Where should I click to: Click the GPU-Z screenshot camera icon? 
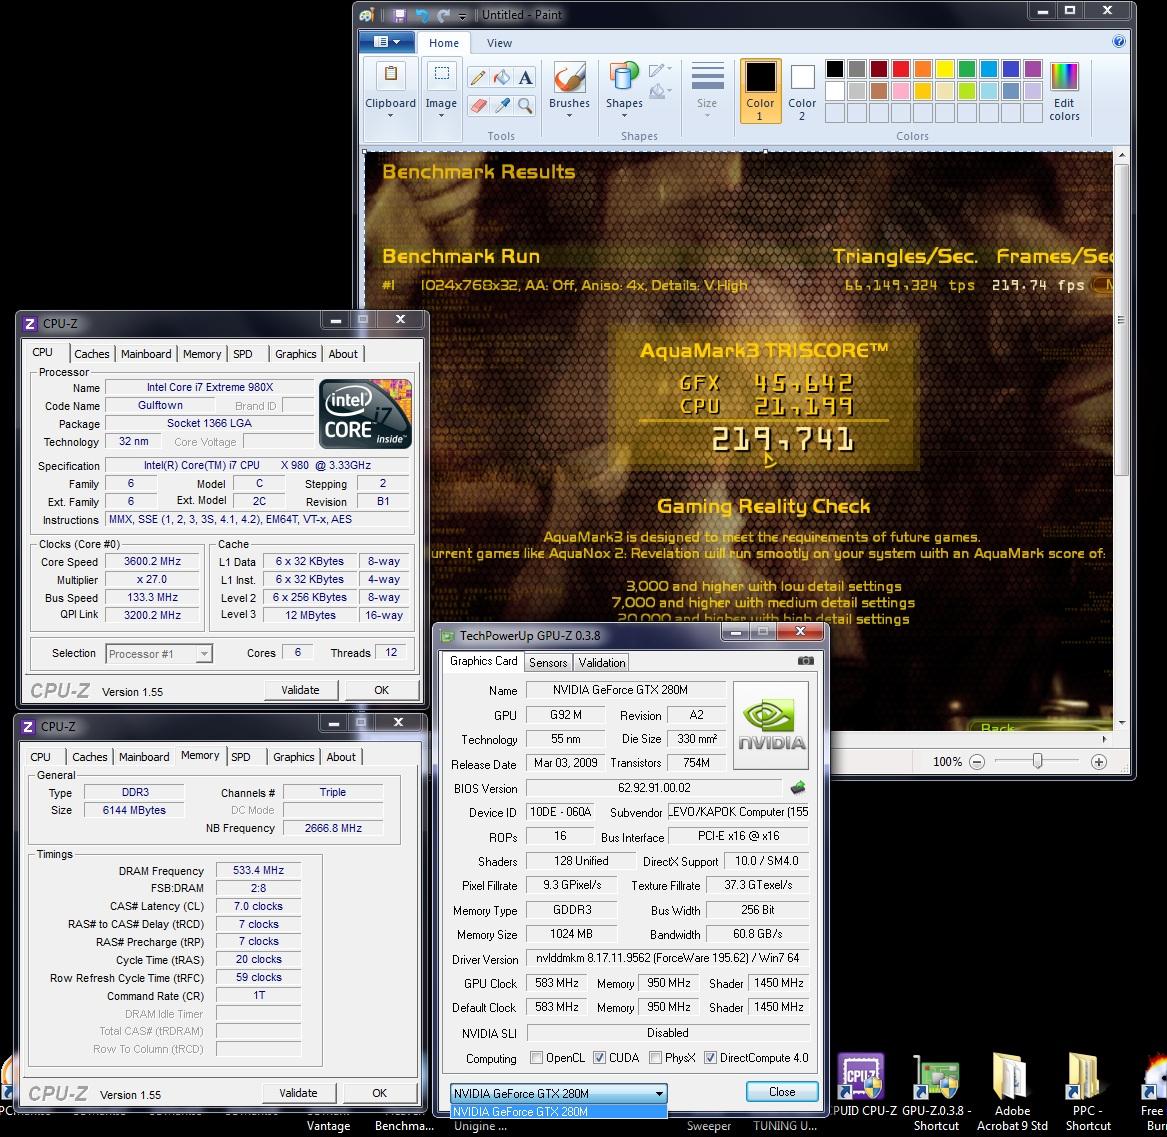[x=805, y=661]
